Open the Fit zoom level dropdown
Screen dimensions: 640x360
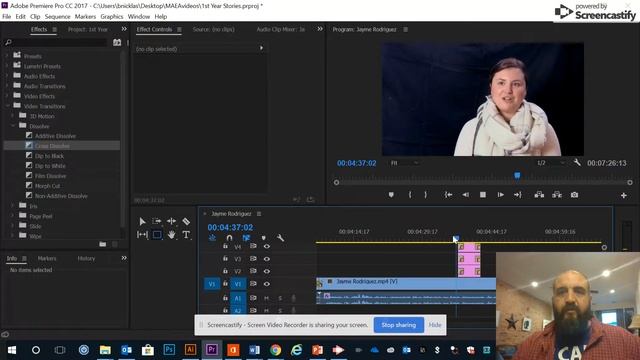pos(404,163)
